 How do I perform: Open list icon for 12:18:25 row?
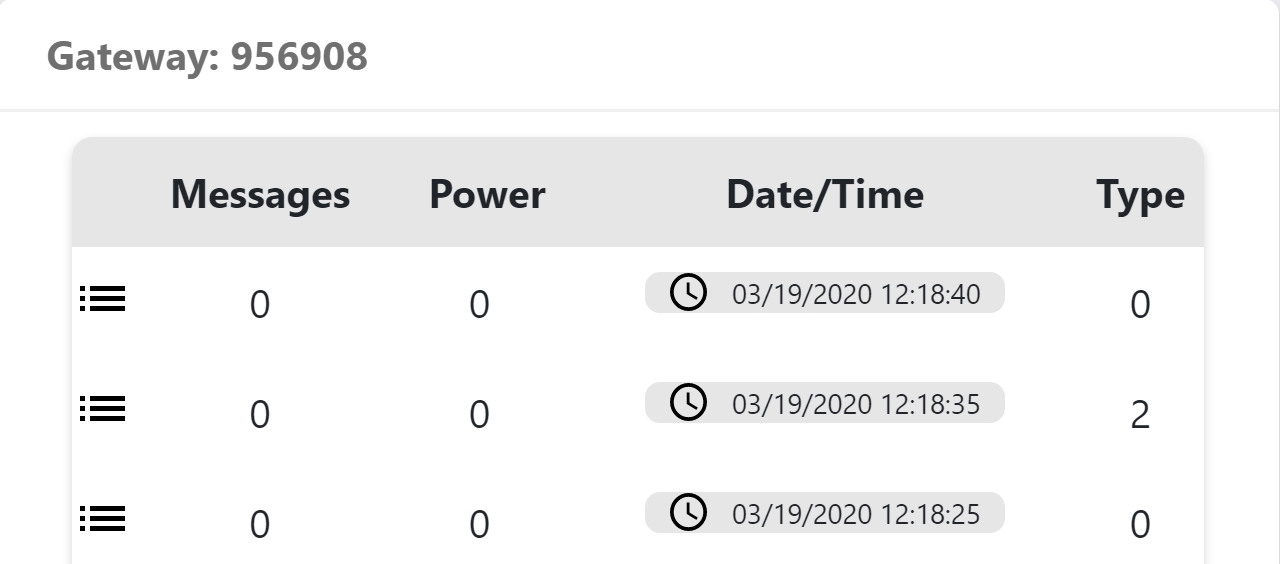(102, 518)
